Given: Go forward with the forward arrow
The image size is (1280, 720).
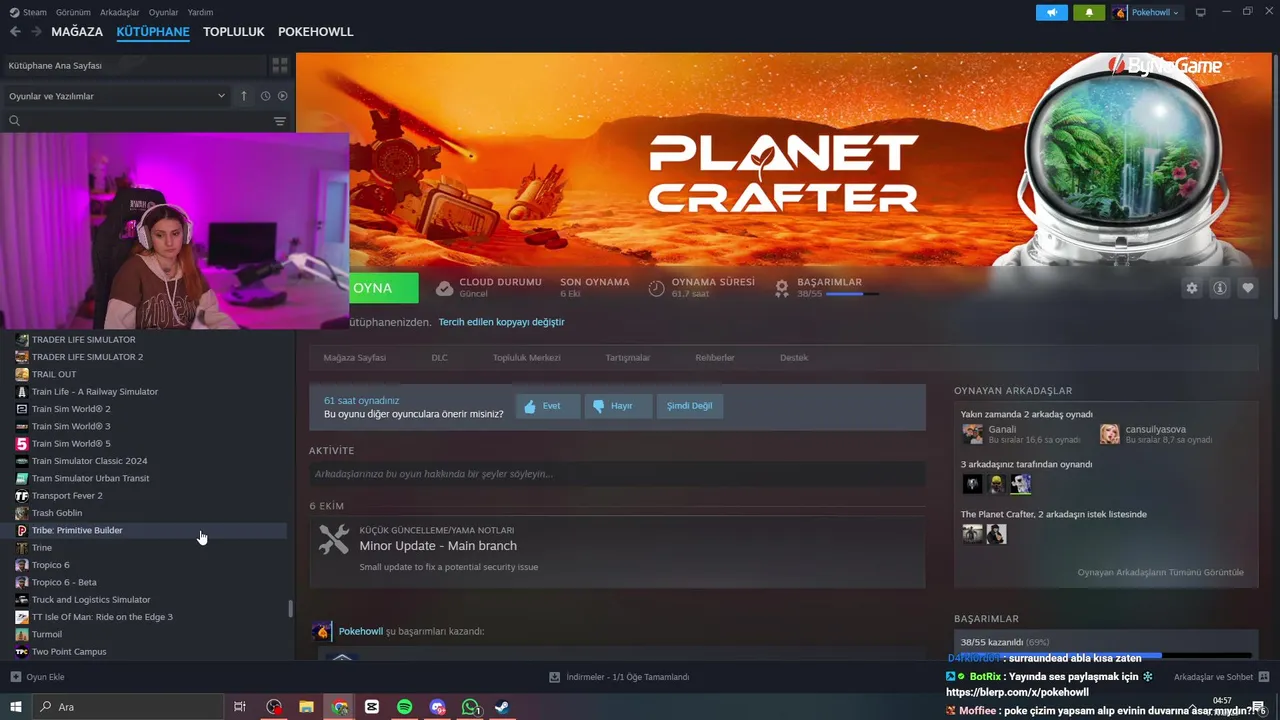Looking at the screenshot, I should coord(36,32).
